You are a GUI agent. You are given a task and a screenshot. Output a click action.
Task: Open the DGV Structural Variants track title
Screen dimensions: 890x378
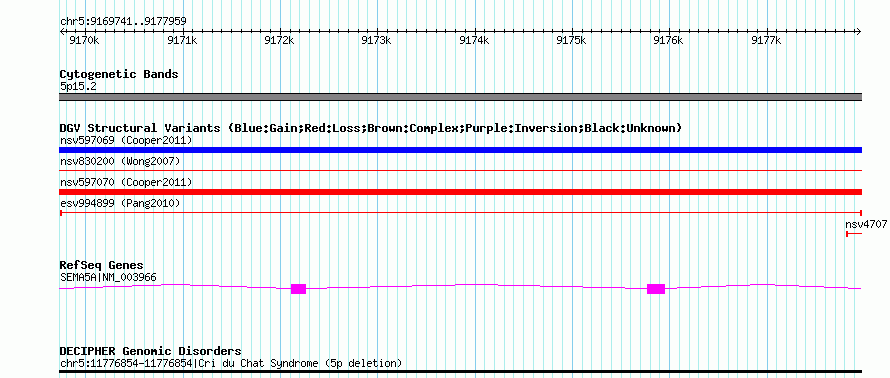click(371, 128)
